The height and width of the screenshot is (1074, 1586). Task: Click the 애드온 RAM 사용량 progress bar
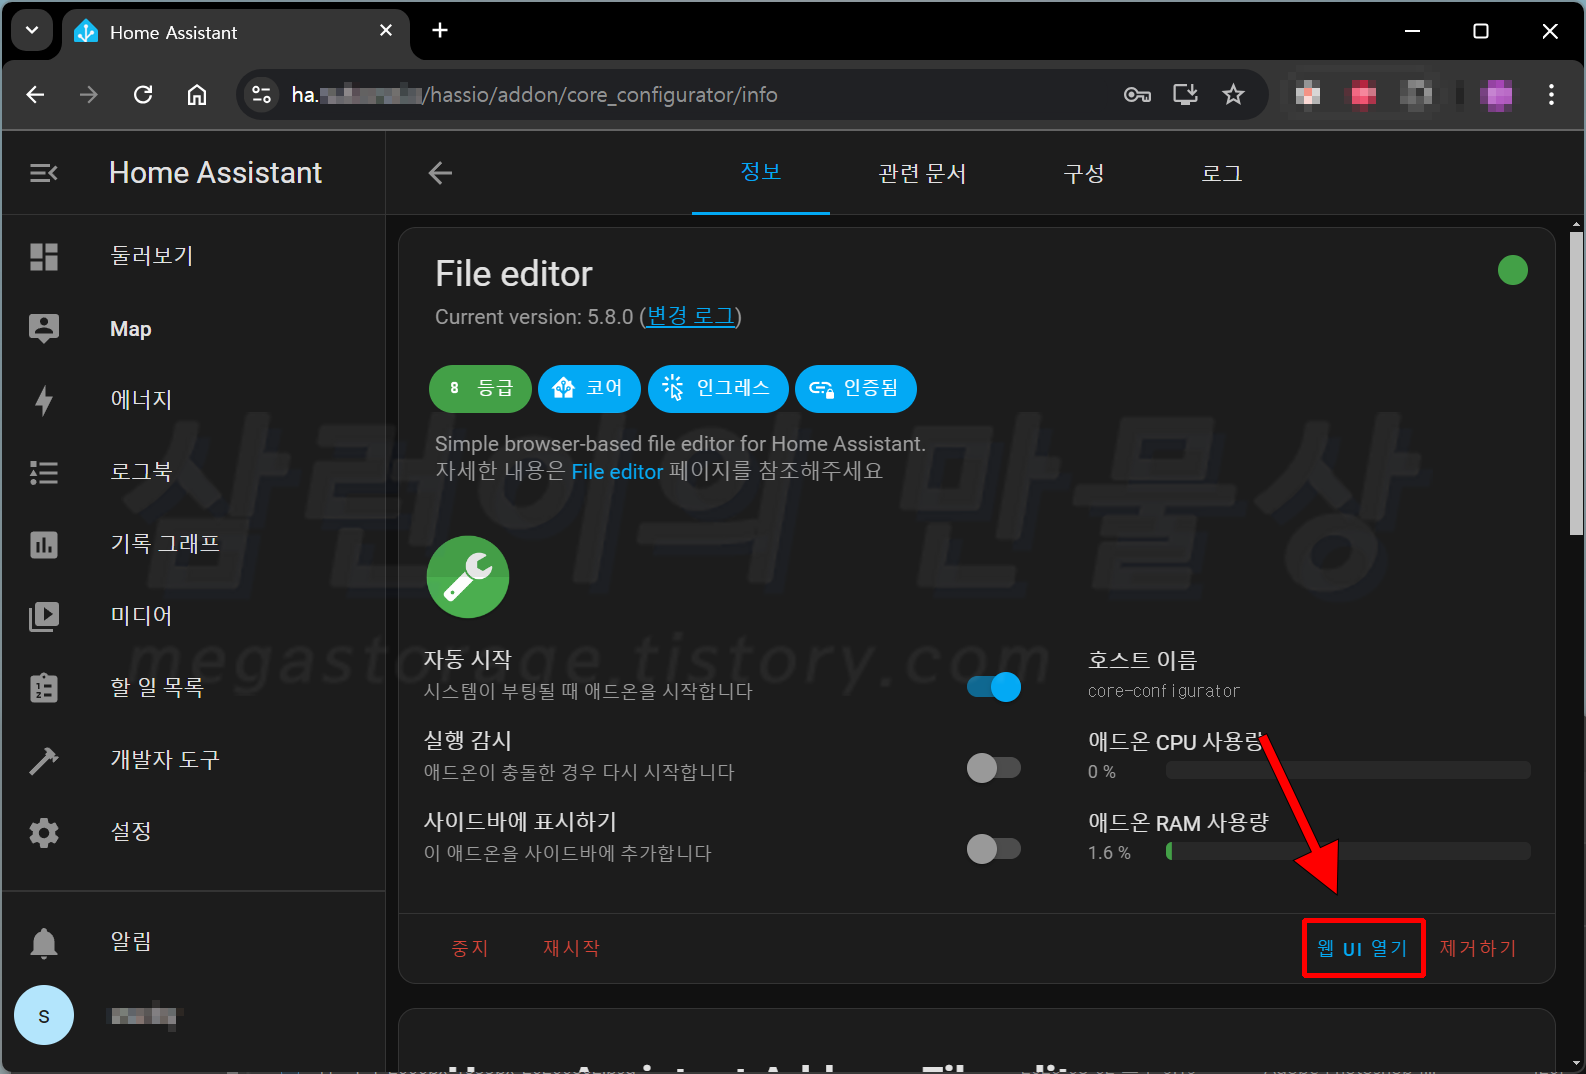point(1348,851)
